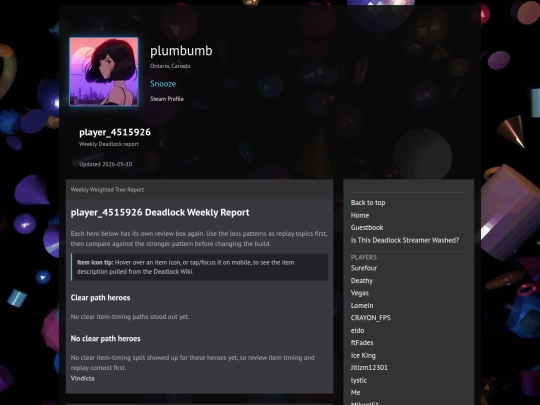The height and width of the screenshot is (405, 540).
Task: Open player Ice King's page
Action: (363, 355)
